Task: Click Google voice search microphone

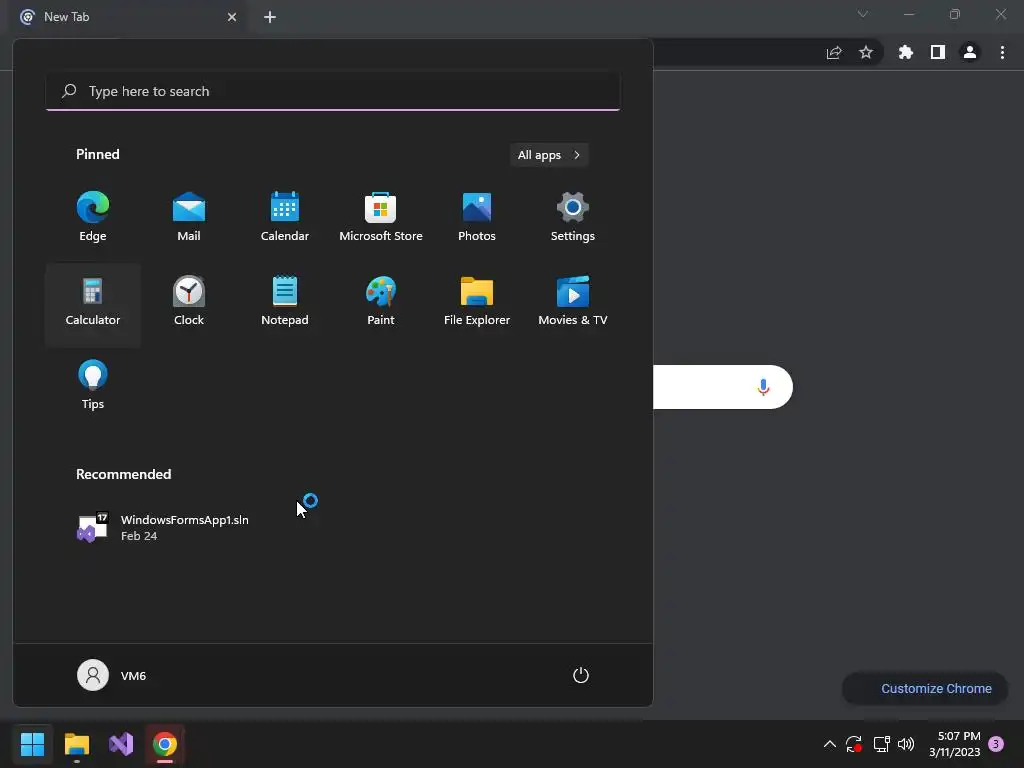Action: coord(763,387)
